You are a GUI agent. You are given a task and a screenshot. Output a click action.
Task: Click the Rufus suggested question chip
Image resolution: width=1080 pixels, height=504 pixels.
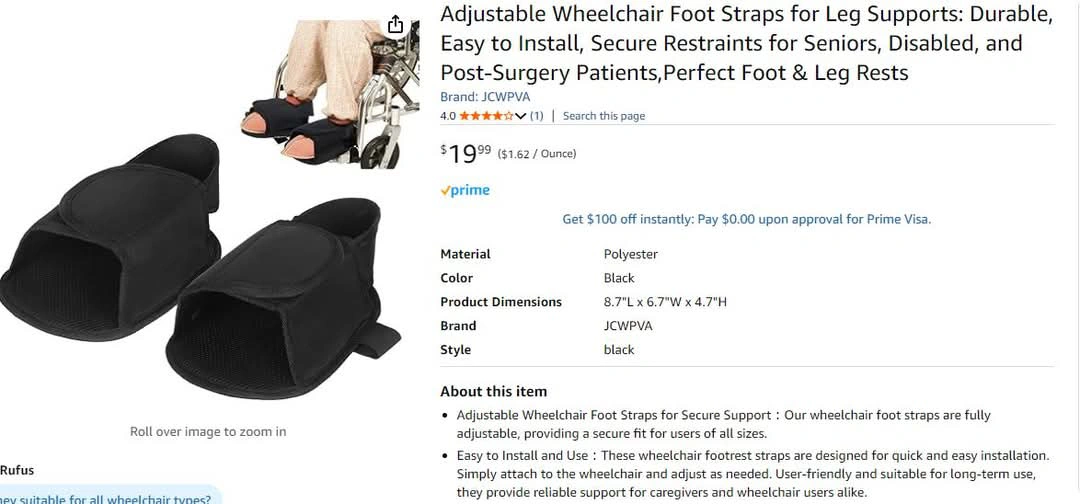click(110, 496)
